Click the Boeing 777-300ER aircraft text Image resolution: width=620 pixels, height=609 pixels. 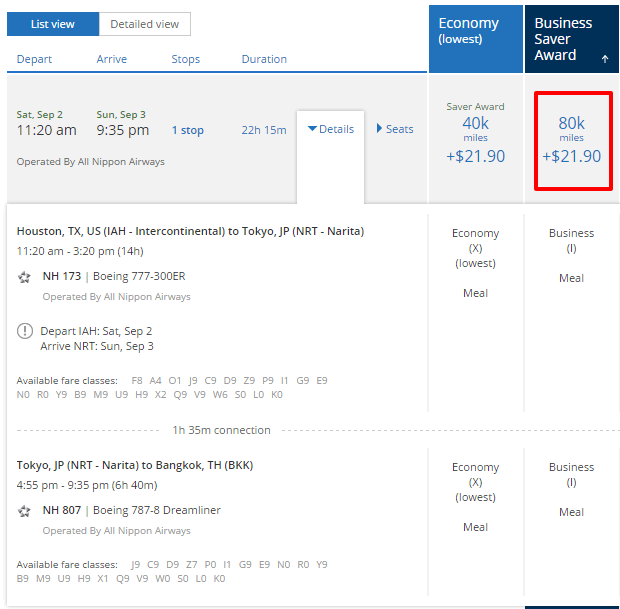(x=139, y=276)
